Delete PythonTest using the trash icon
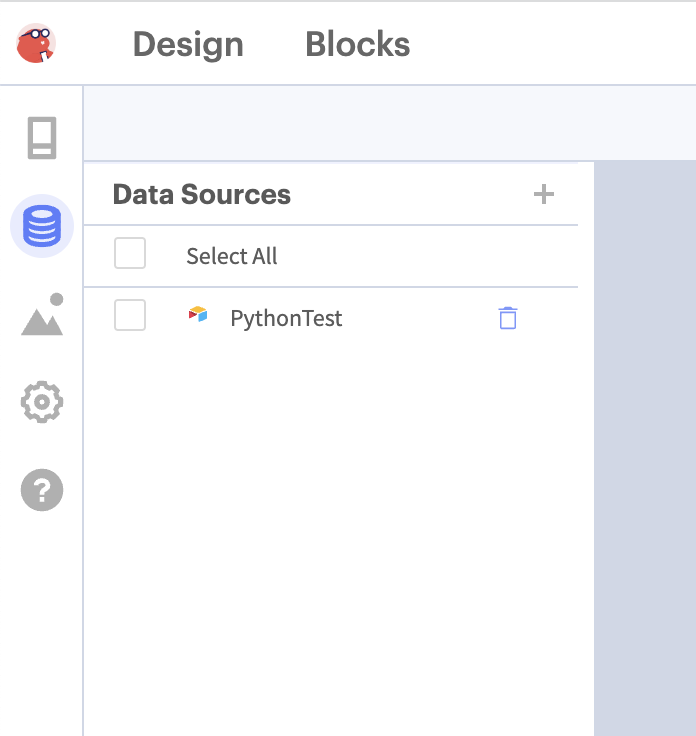The width and height of the screenshot is (696, 736). pyautogui.click(x=508, y=319)
